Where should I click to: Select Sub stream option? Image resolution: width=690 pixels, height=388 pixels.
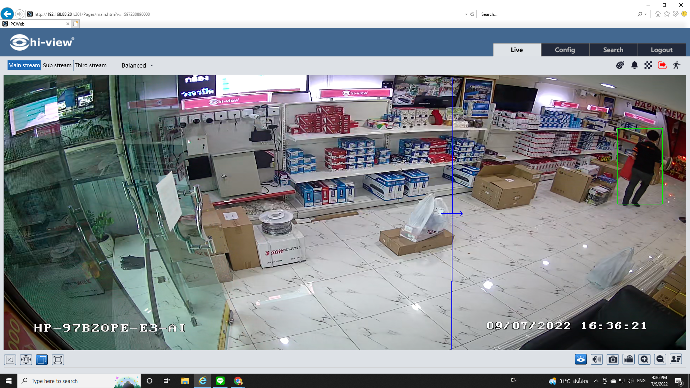pyautogui.click(x=57, y=65)
